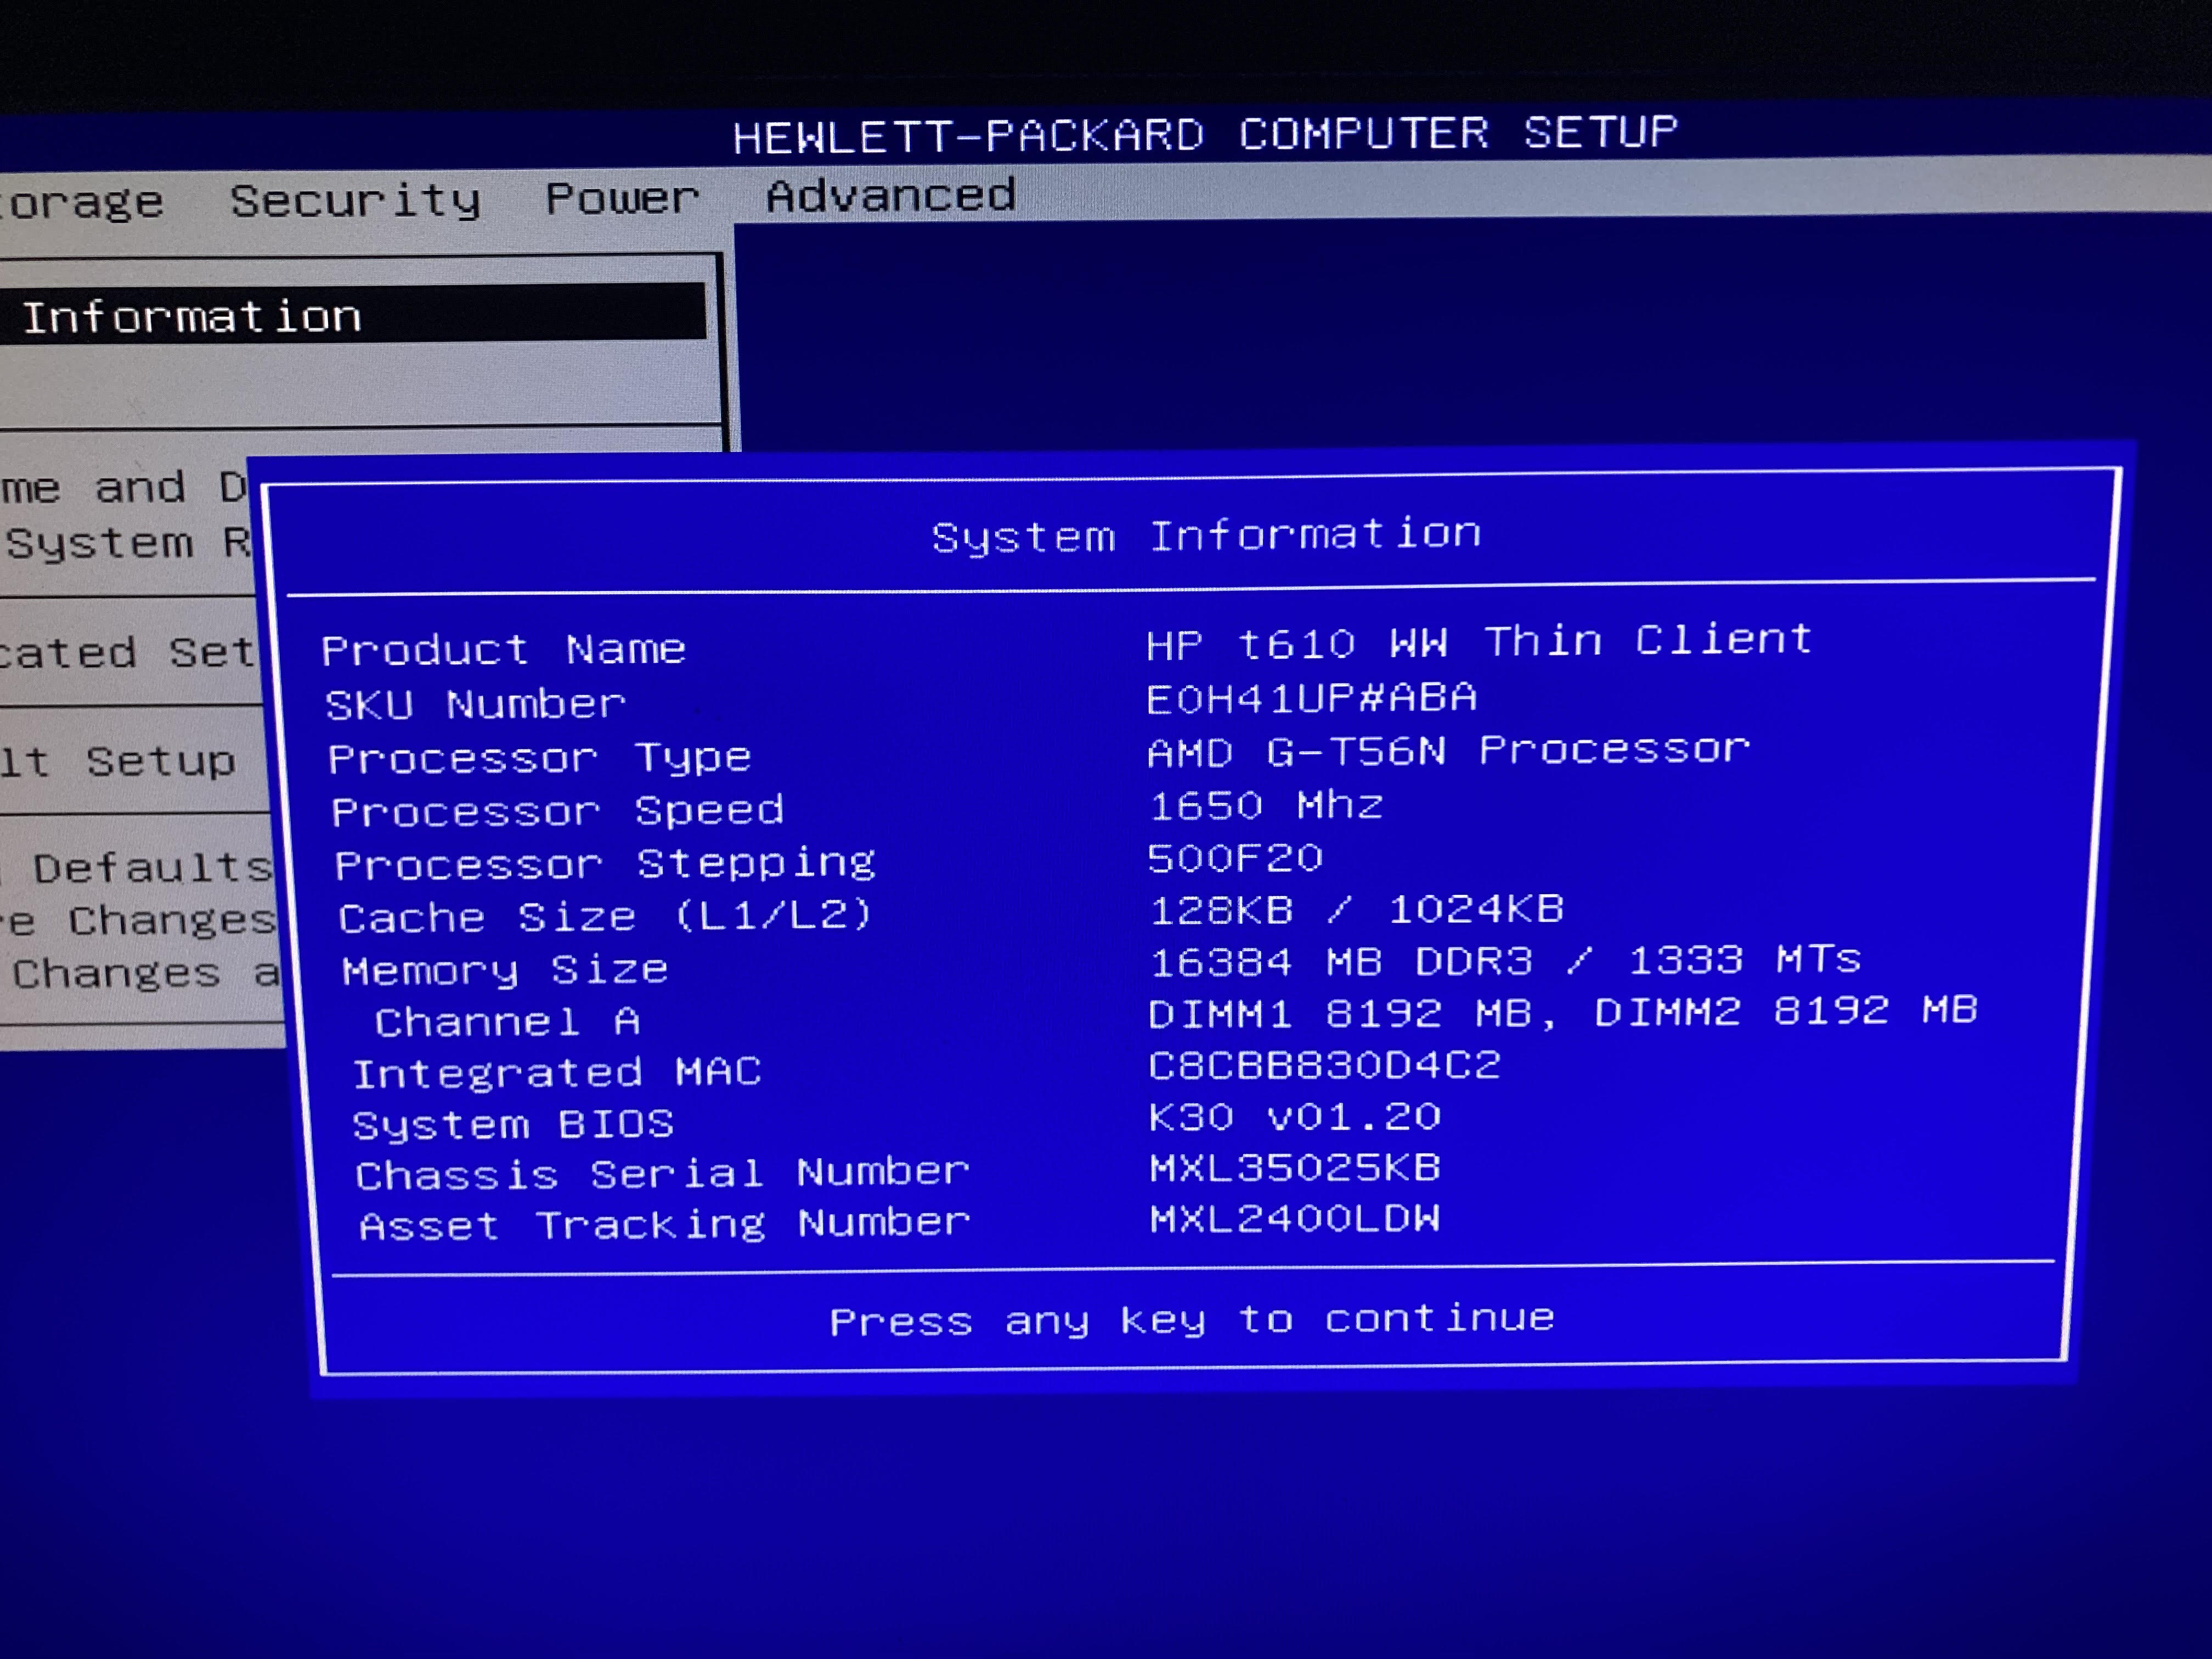Screen dimensions: 2212x1659
Task: Click the System BIOS K30 v01.20 value
Action: coord(1294,1117)
